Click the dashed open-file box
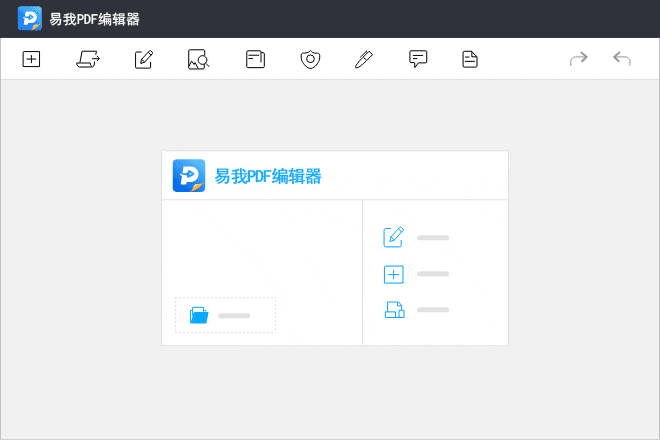660x440 pixels. [225, 315]
